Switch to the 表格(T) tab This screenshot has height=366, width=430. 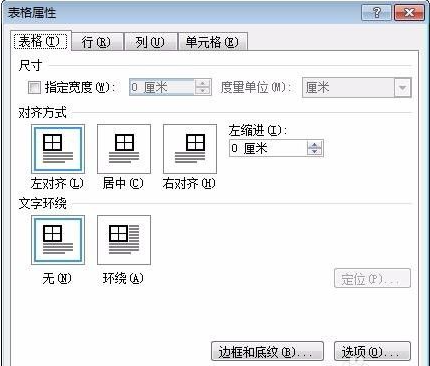click(x=41, y=41)
